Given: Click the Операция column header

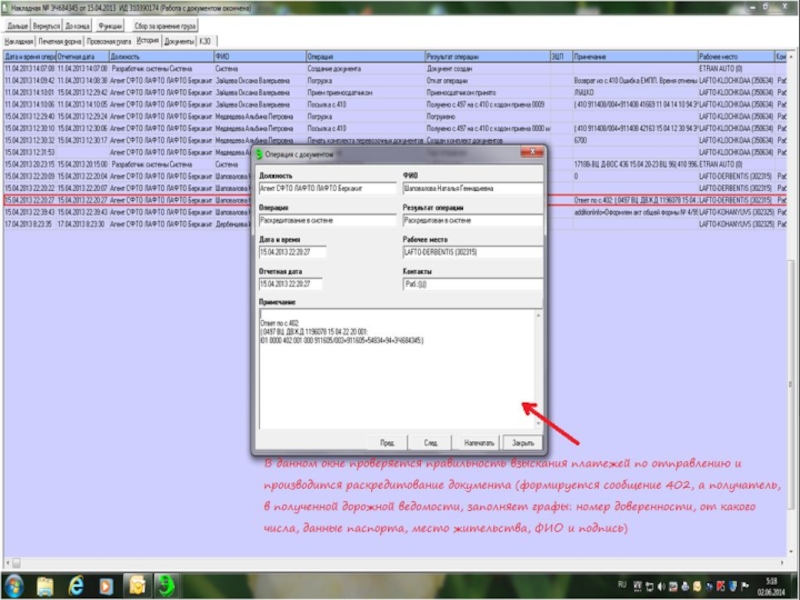Looking at the screenshot, I should 365,57.
